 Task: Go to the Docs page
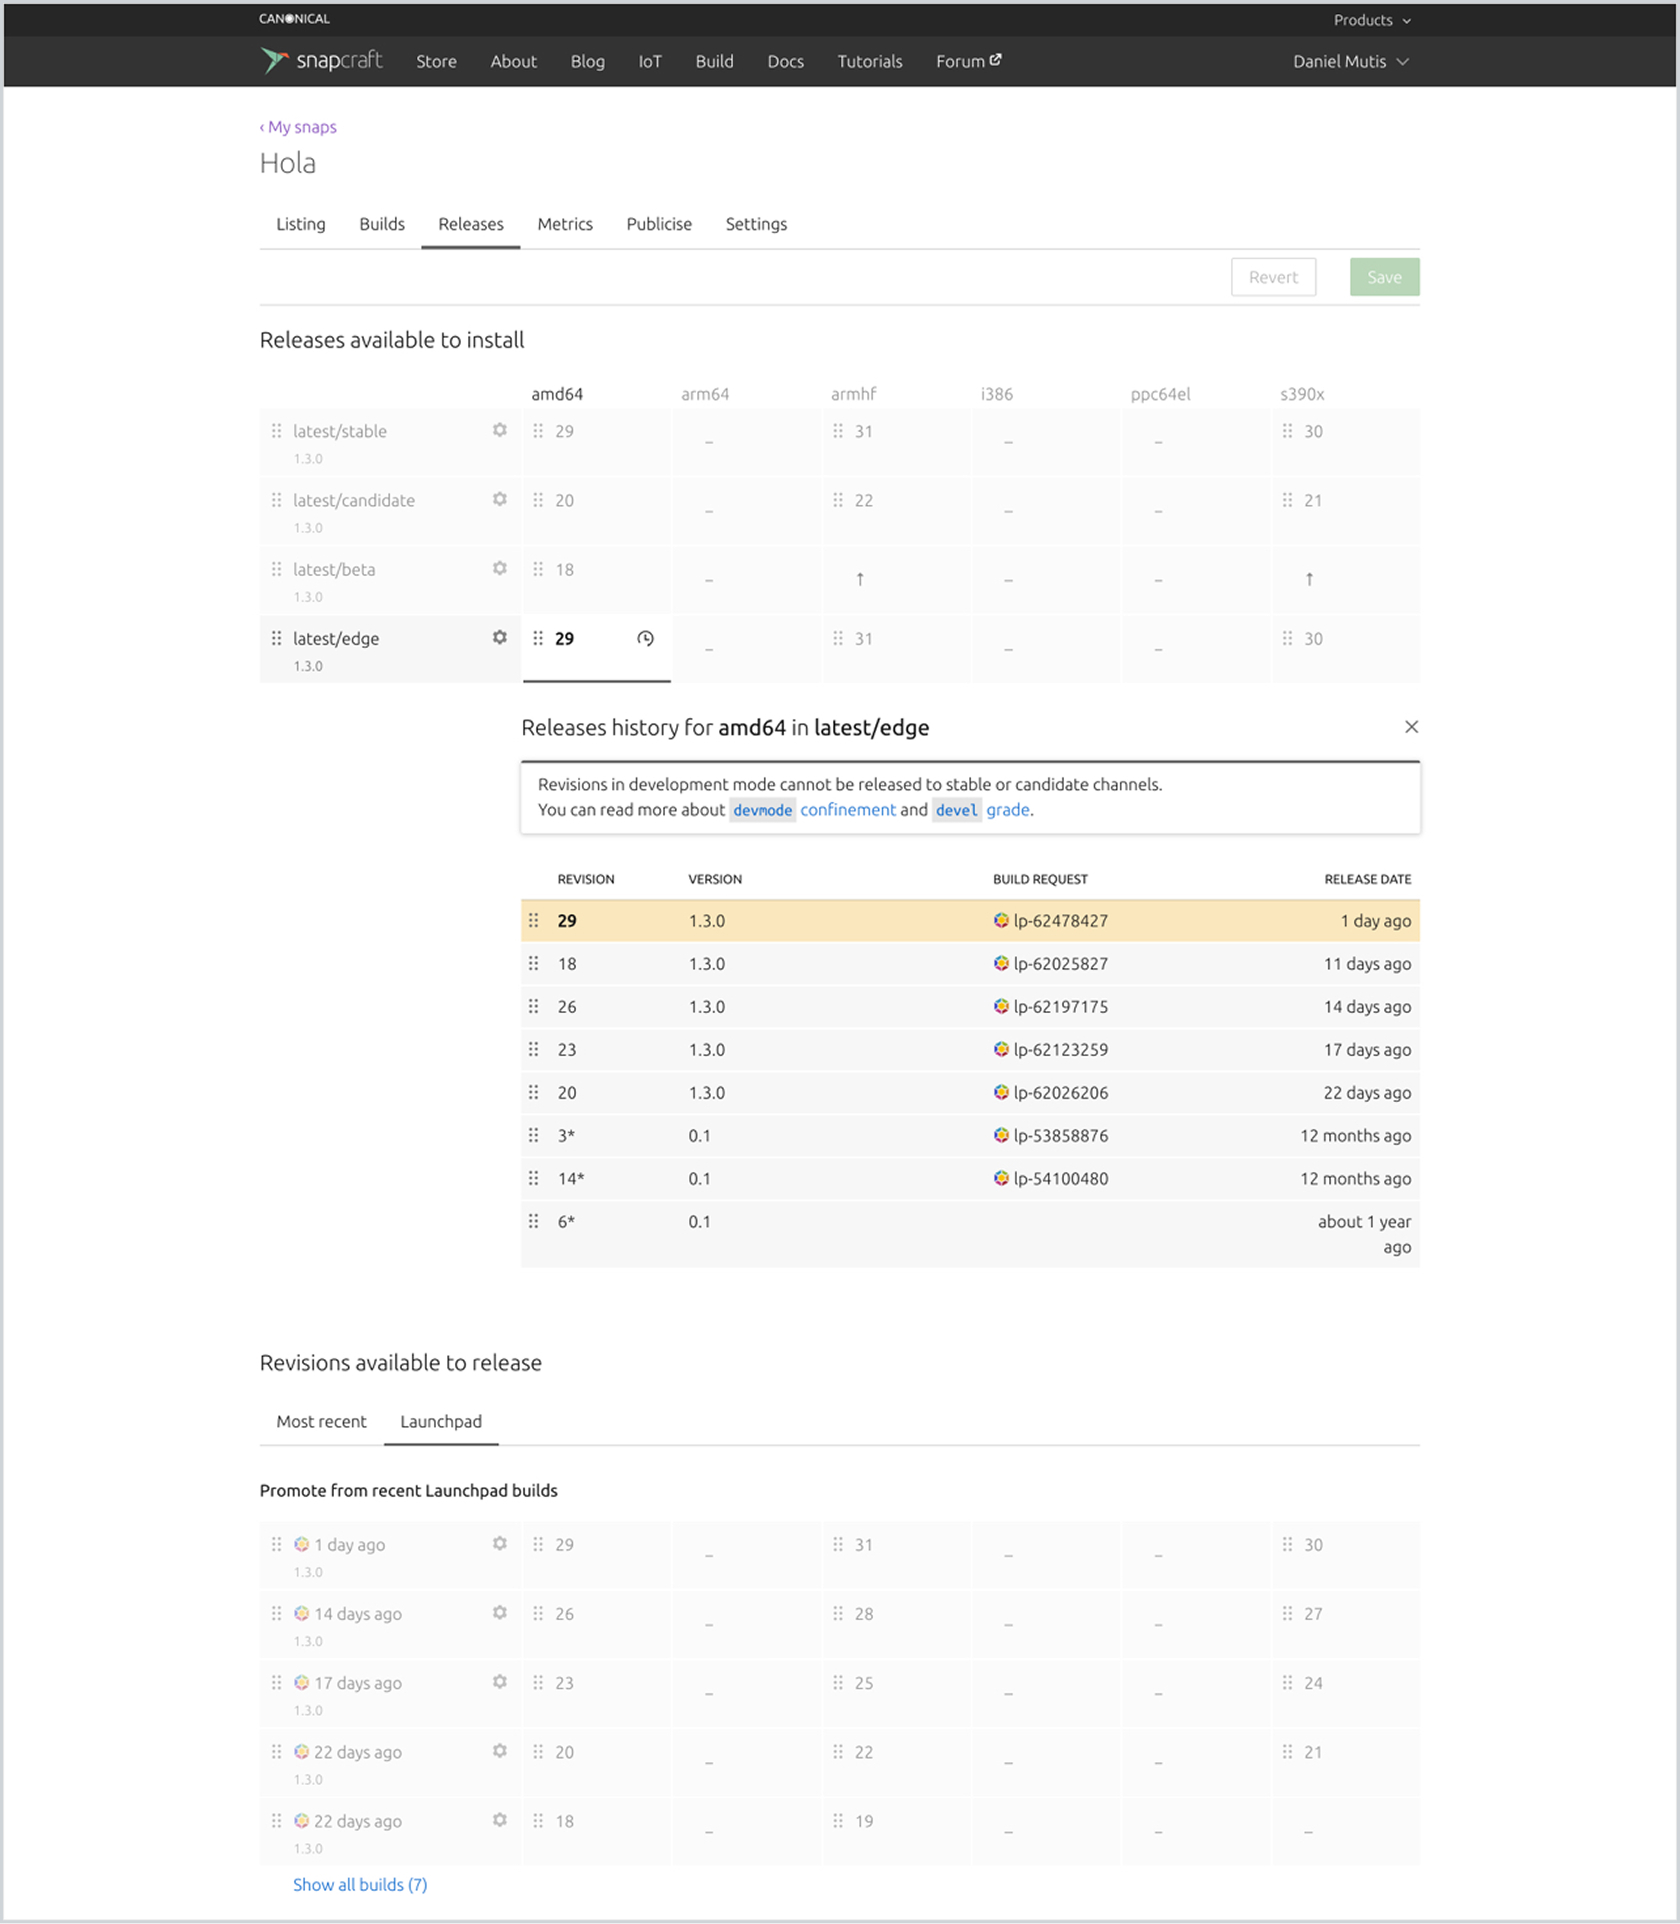click(x=786, y=61)
